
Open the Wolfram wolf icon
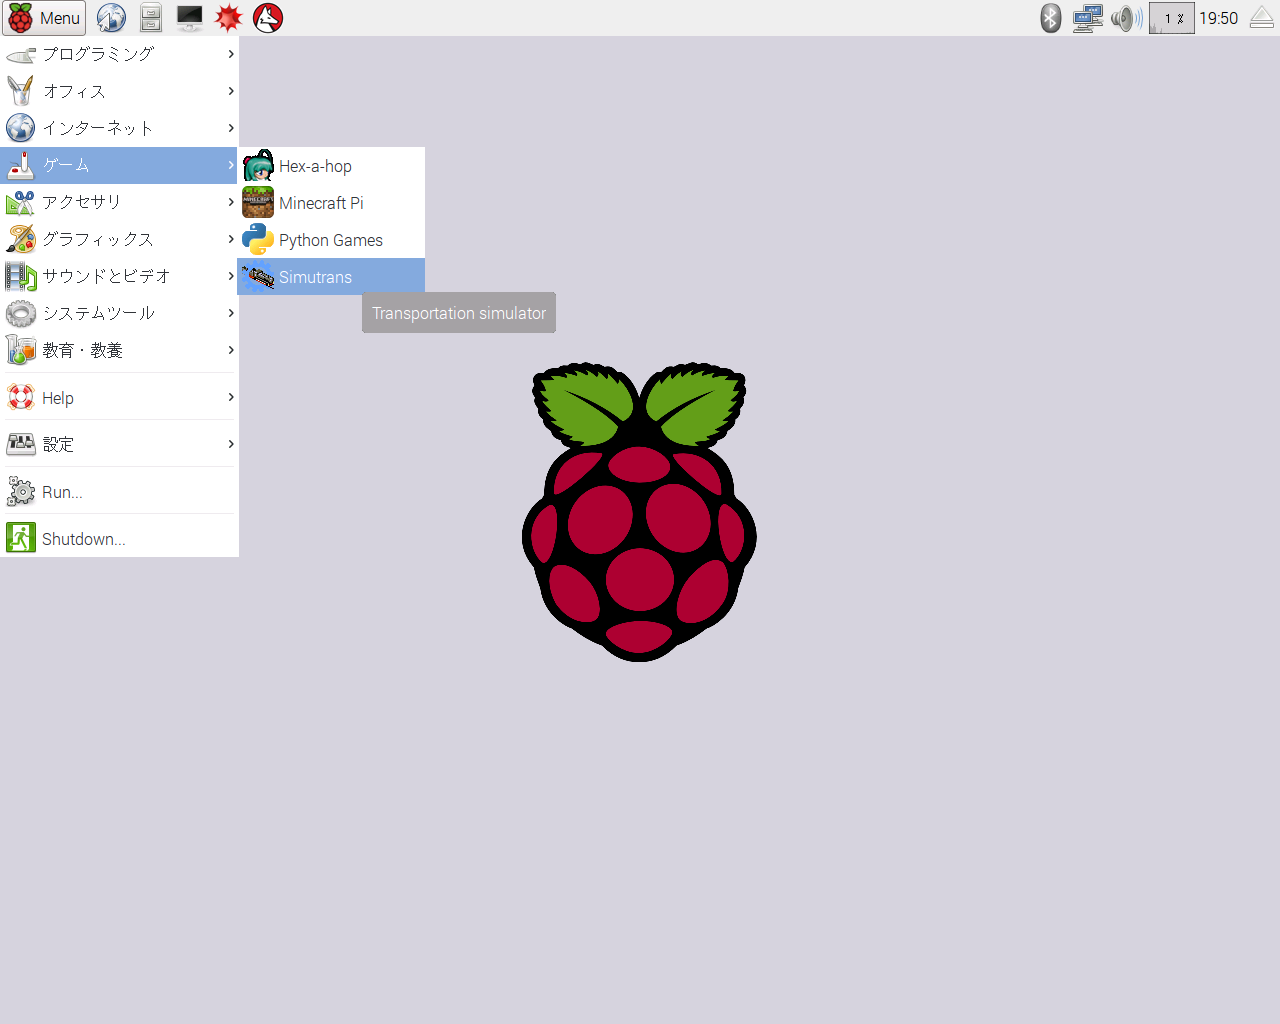(268, 18)
